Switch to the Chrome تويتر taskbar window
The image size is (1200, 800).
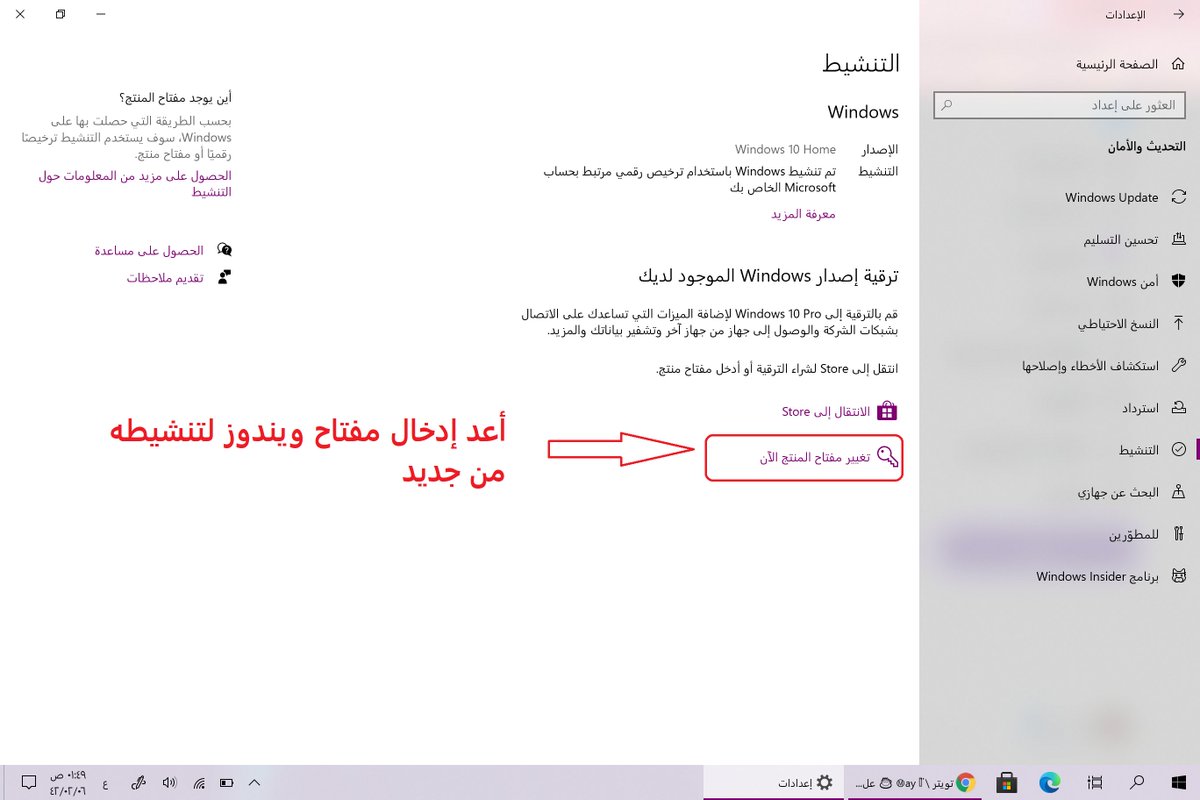click(x=913, y=782)
